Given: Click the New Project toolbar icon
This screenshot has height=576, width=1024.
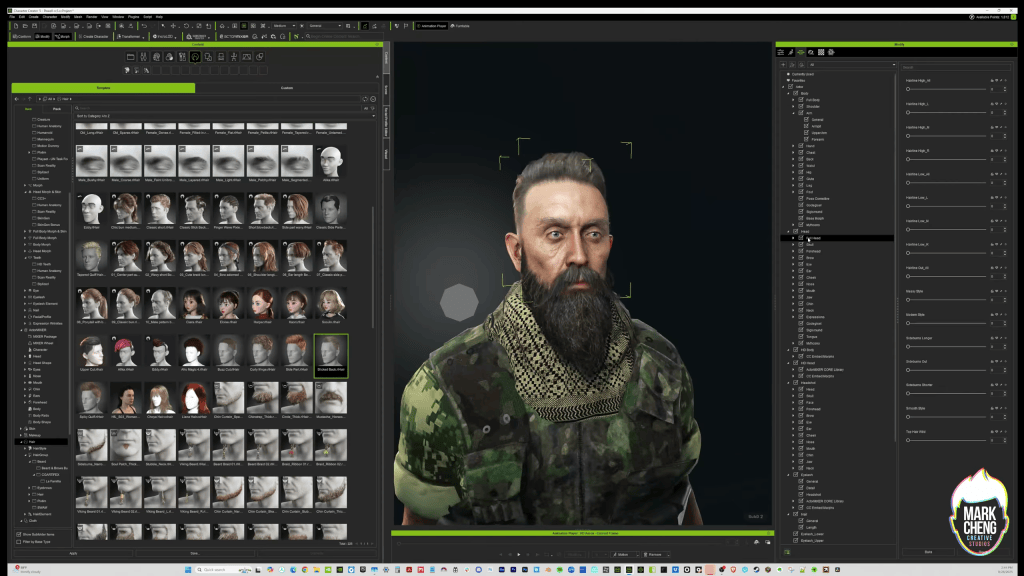Looking at the screenshot, I should click(16, 26).
